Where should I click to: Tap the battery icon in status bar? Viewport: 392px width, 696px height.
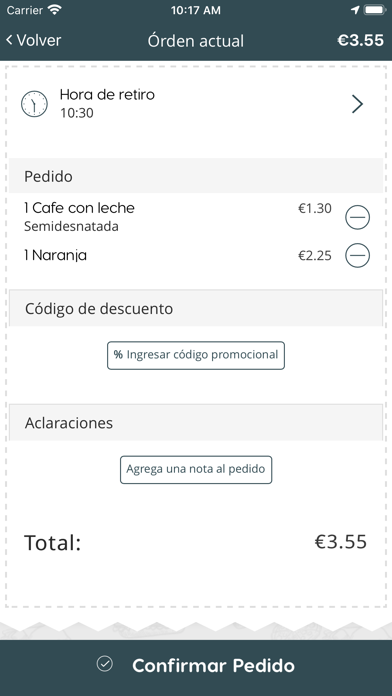pos(375,10)
